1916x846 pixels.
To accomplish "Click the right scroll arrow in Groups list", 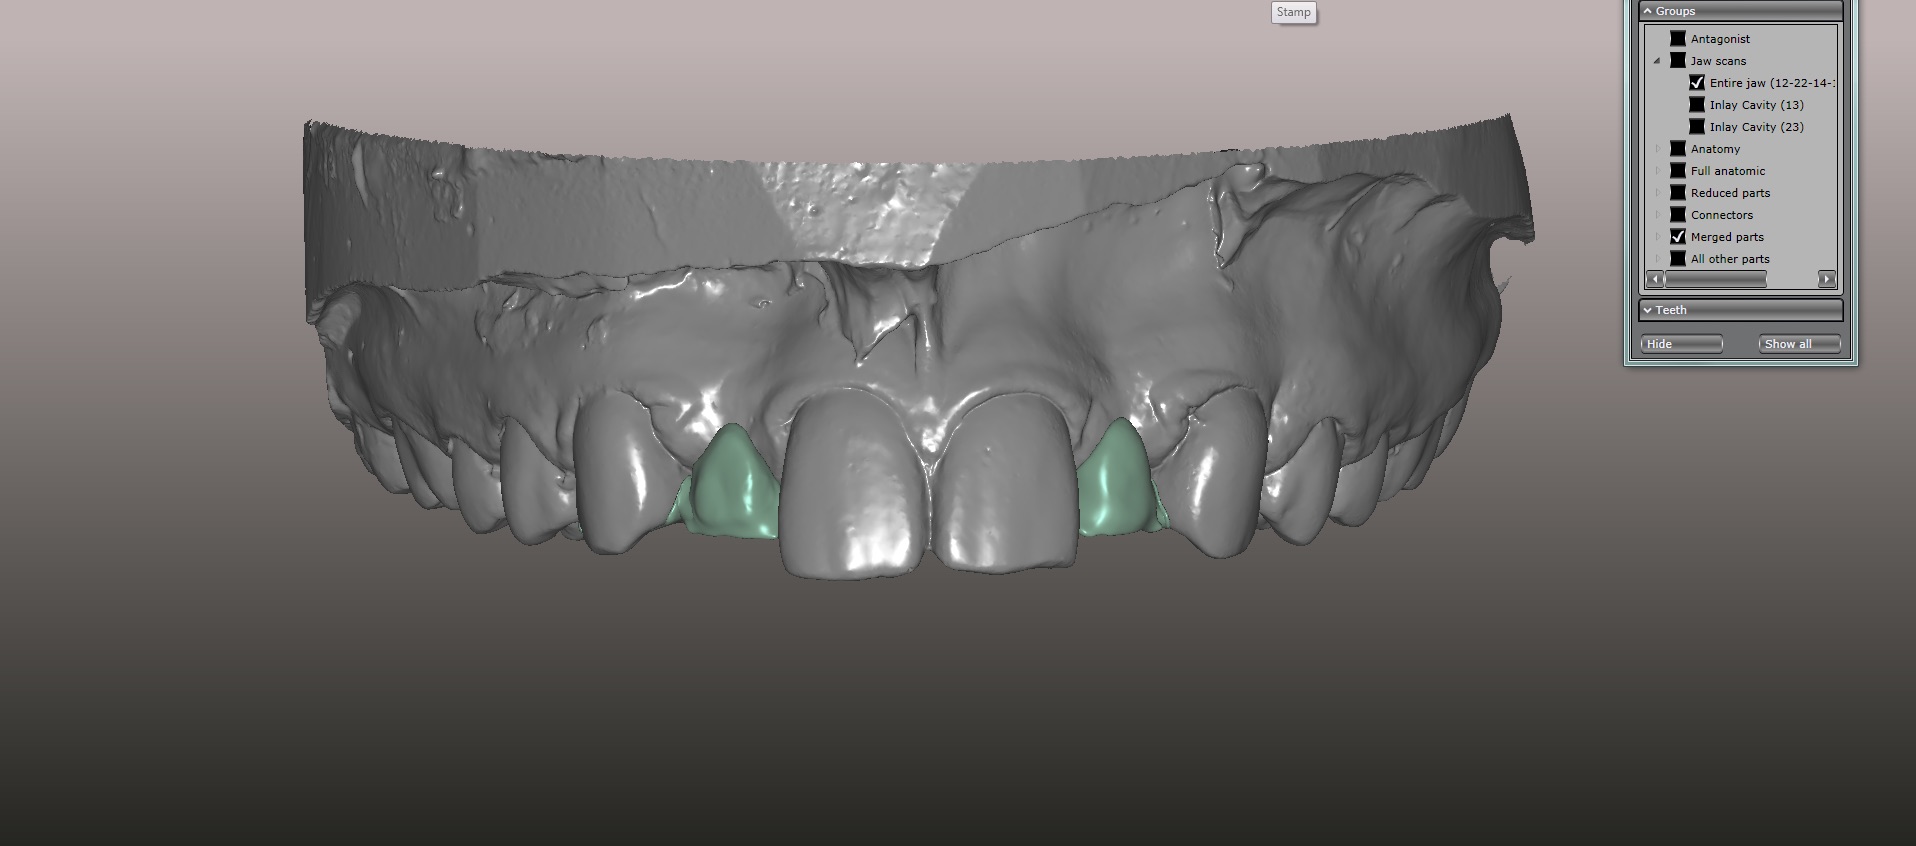I will [1827, 279].
